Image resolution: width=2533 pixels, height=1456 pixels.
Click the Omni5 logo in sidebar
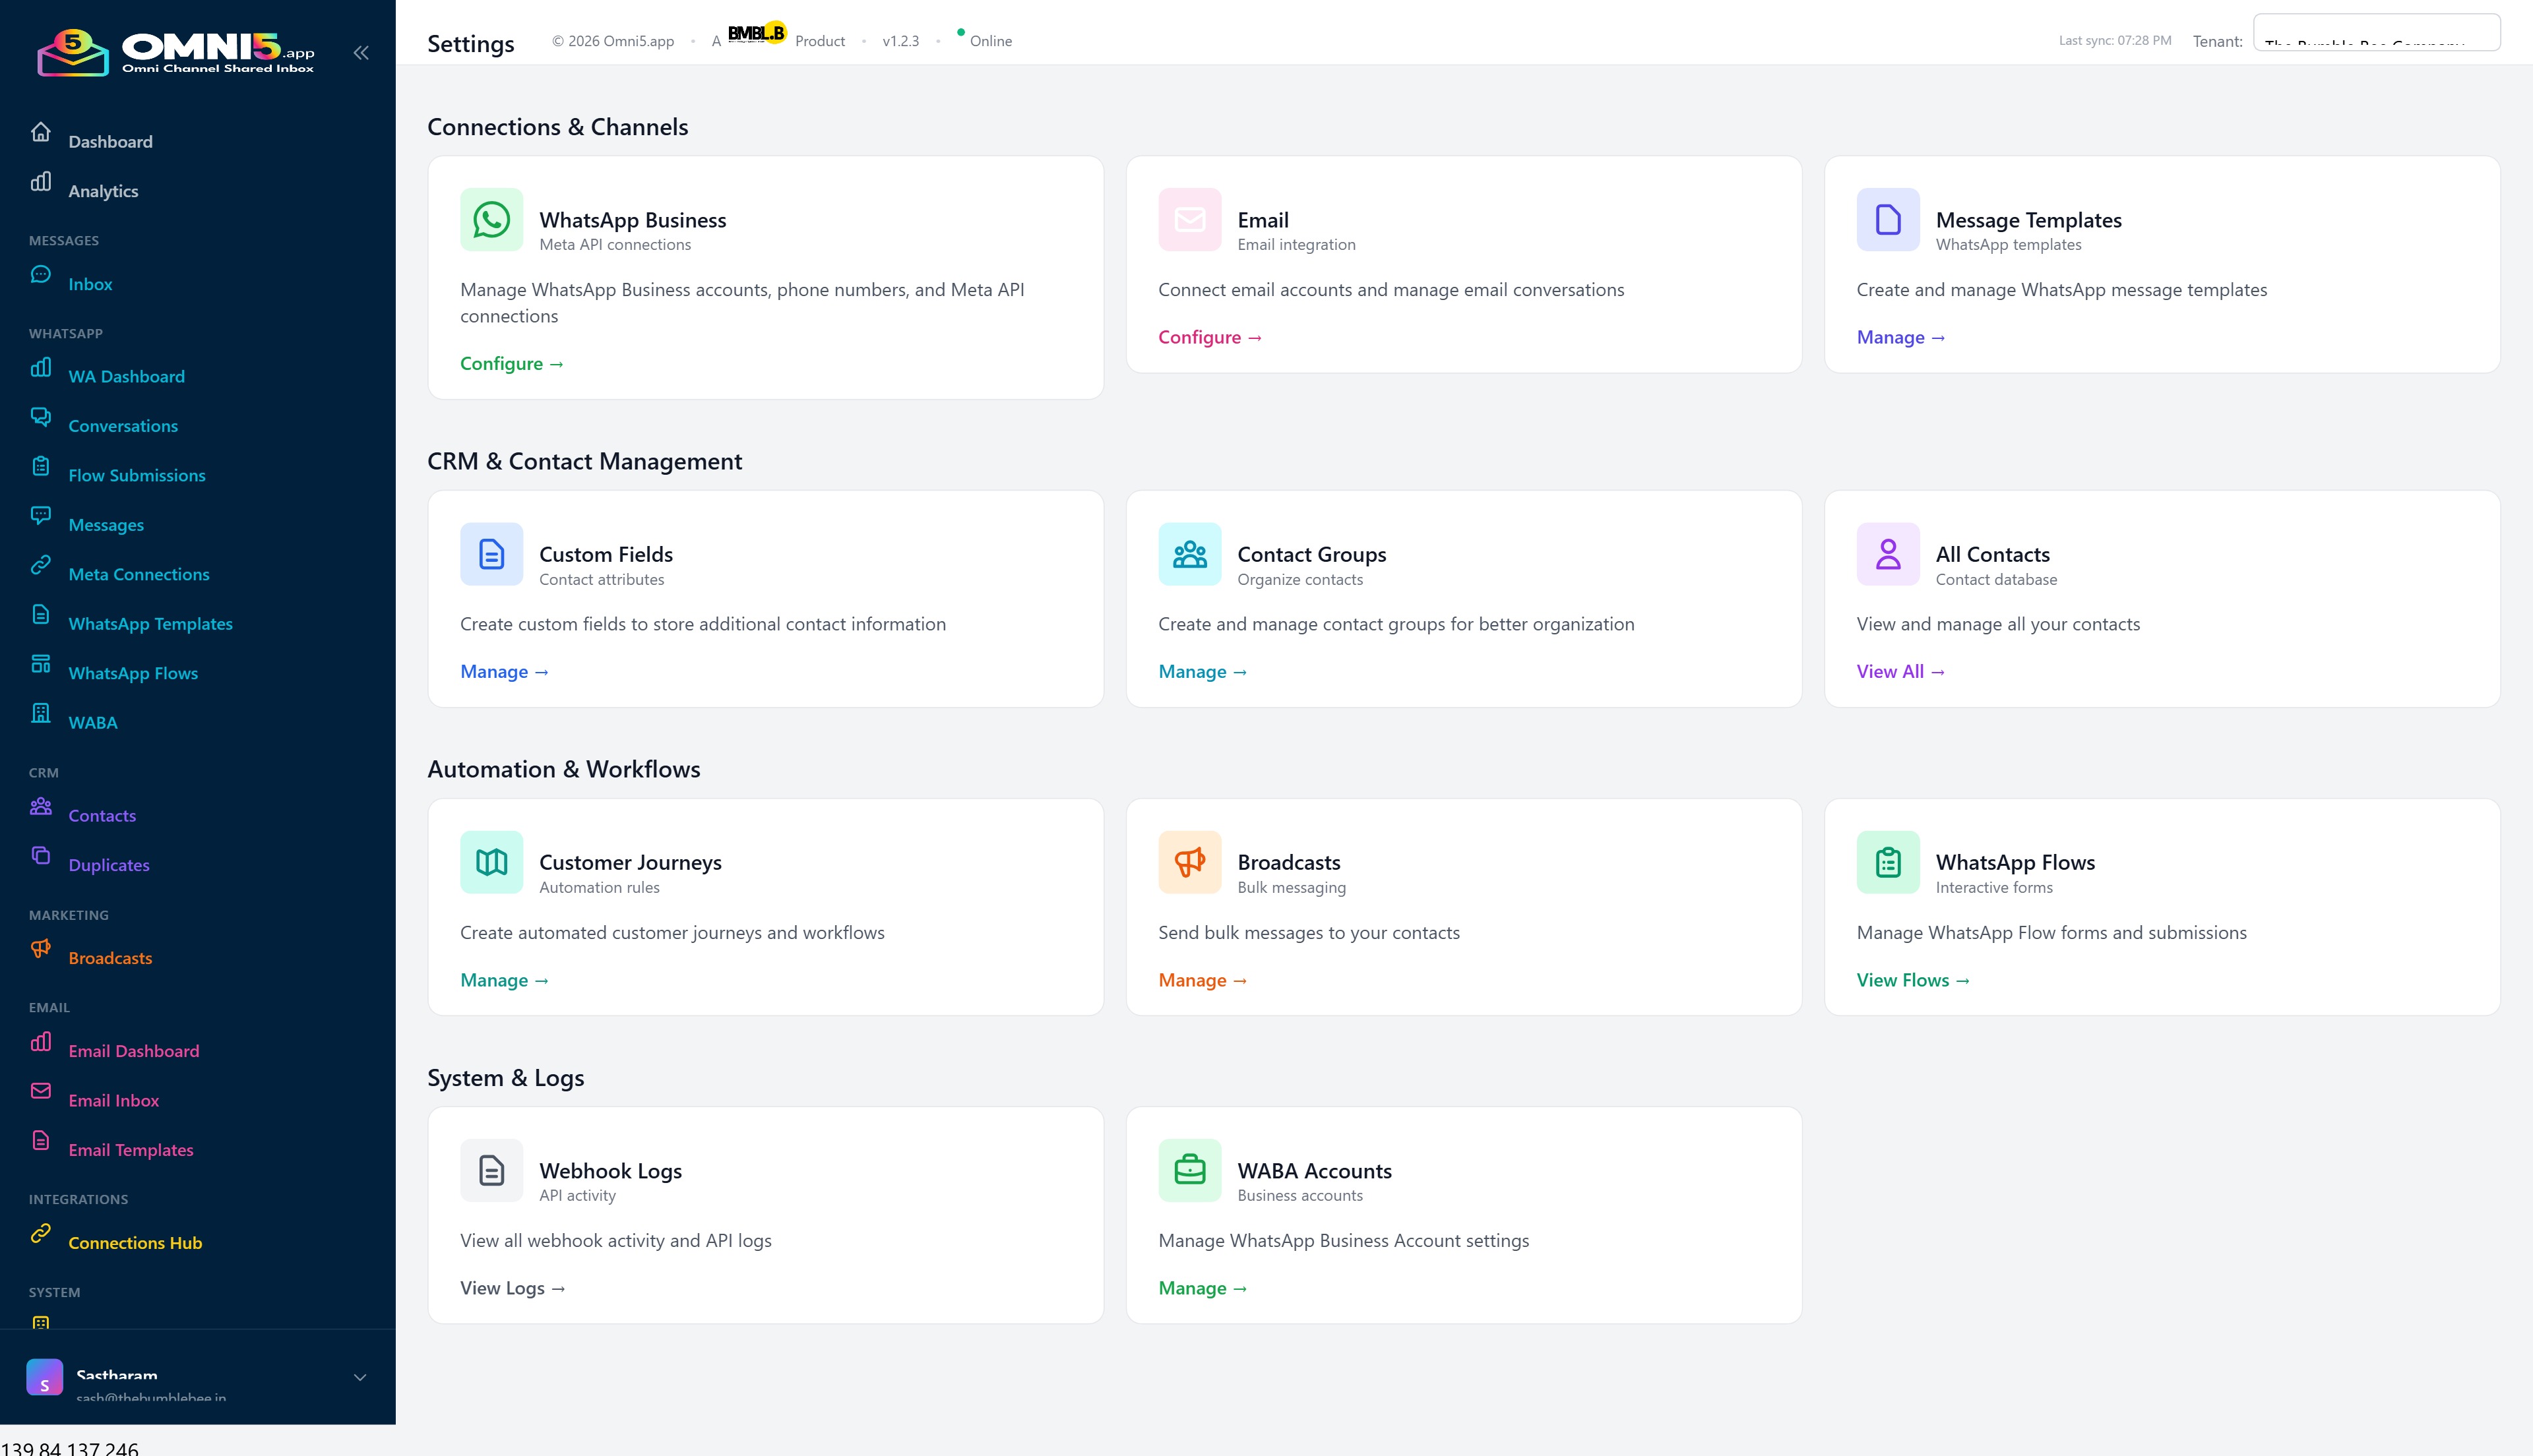[176, 52]
